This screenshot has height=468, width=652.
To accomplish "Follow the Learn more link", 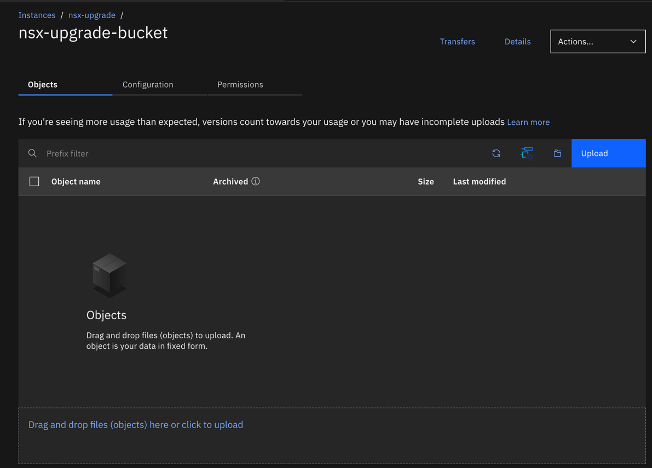I will click(528, 122).
